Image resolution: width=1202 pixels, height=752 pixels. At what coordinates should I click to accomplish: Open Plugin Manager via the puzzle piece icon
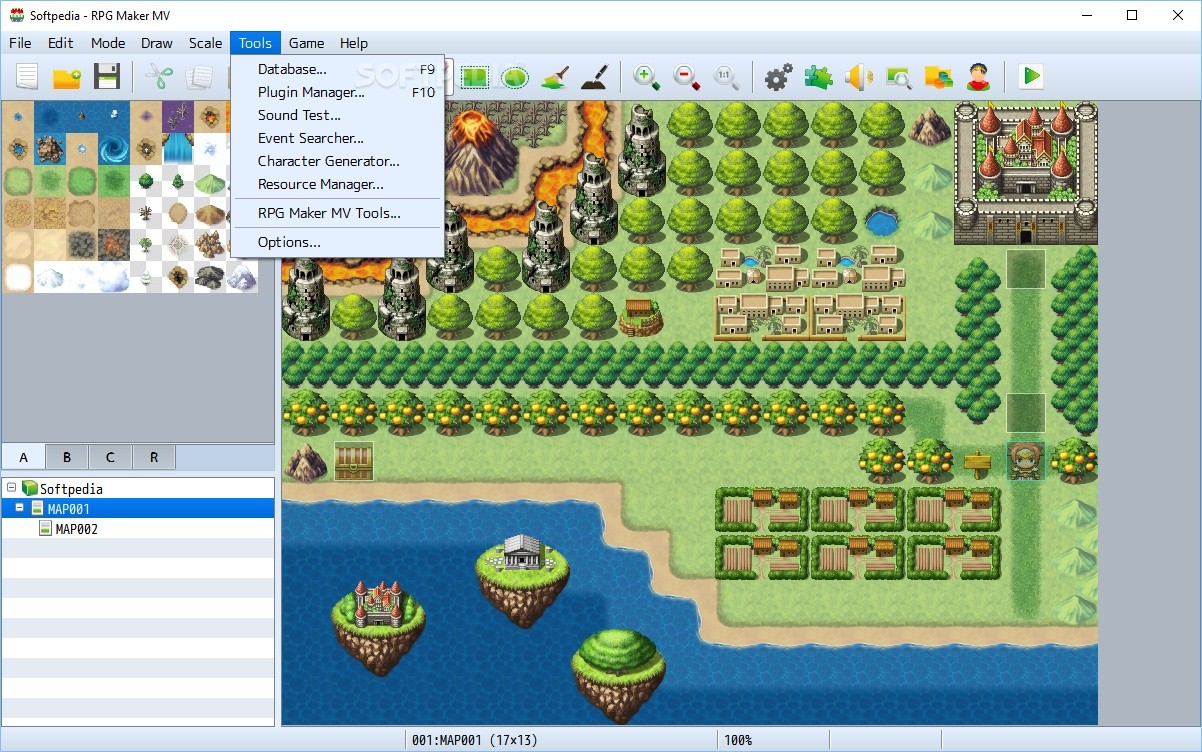click(x=818, y=77)
